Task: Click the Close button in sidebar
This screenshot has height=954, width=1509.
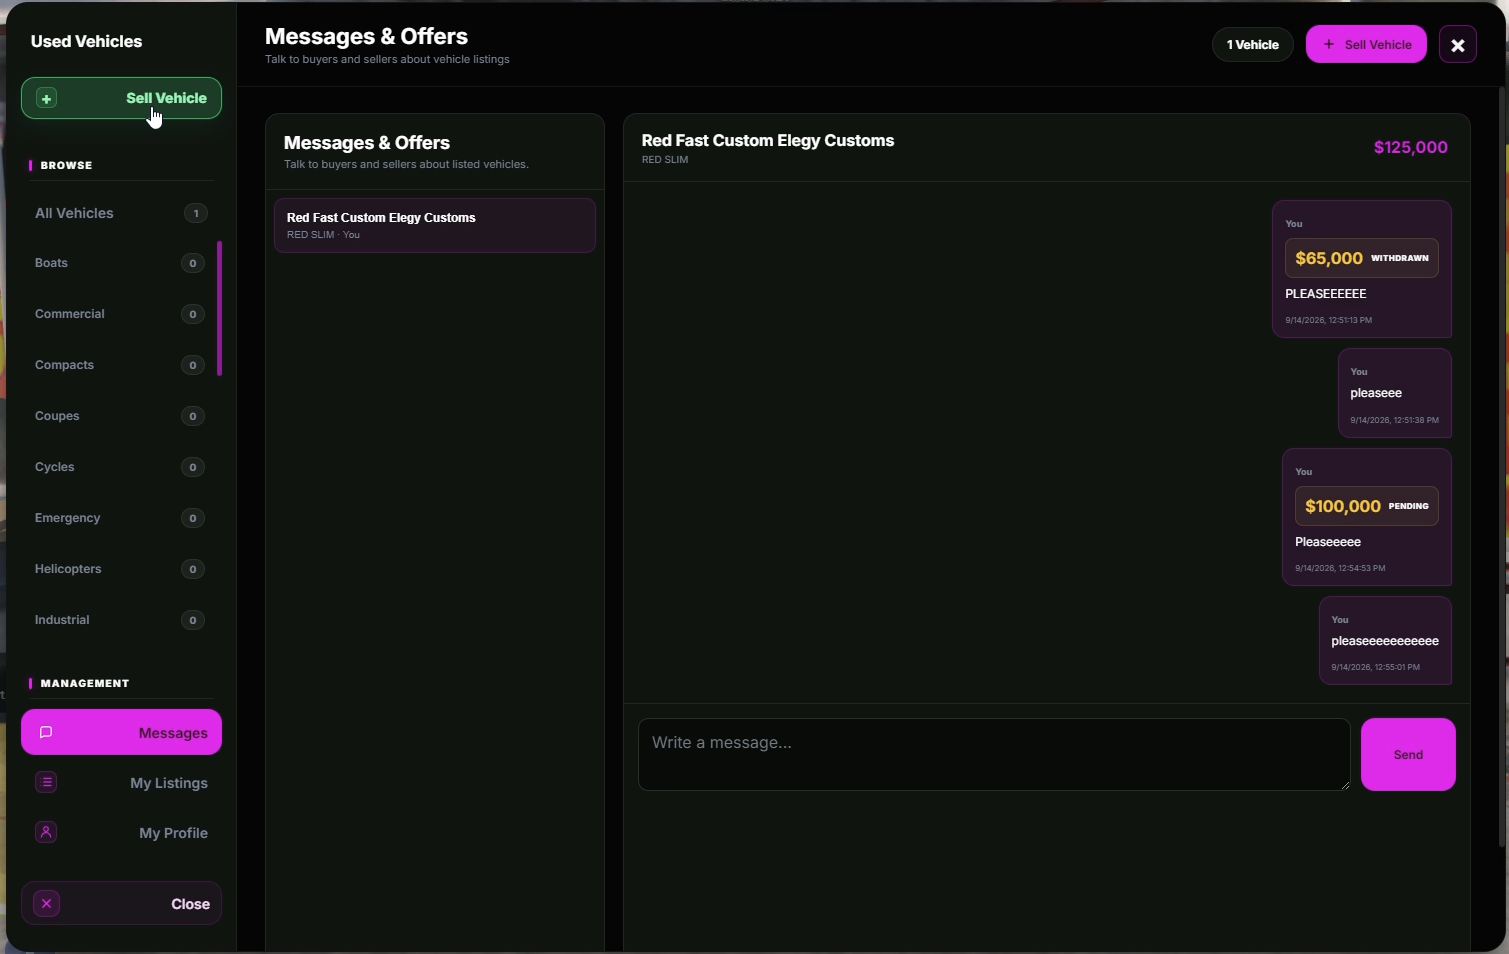Action: pos(121,904)
